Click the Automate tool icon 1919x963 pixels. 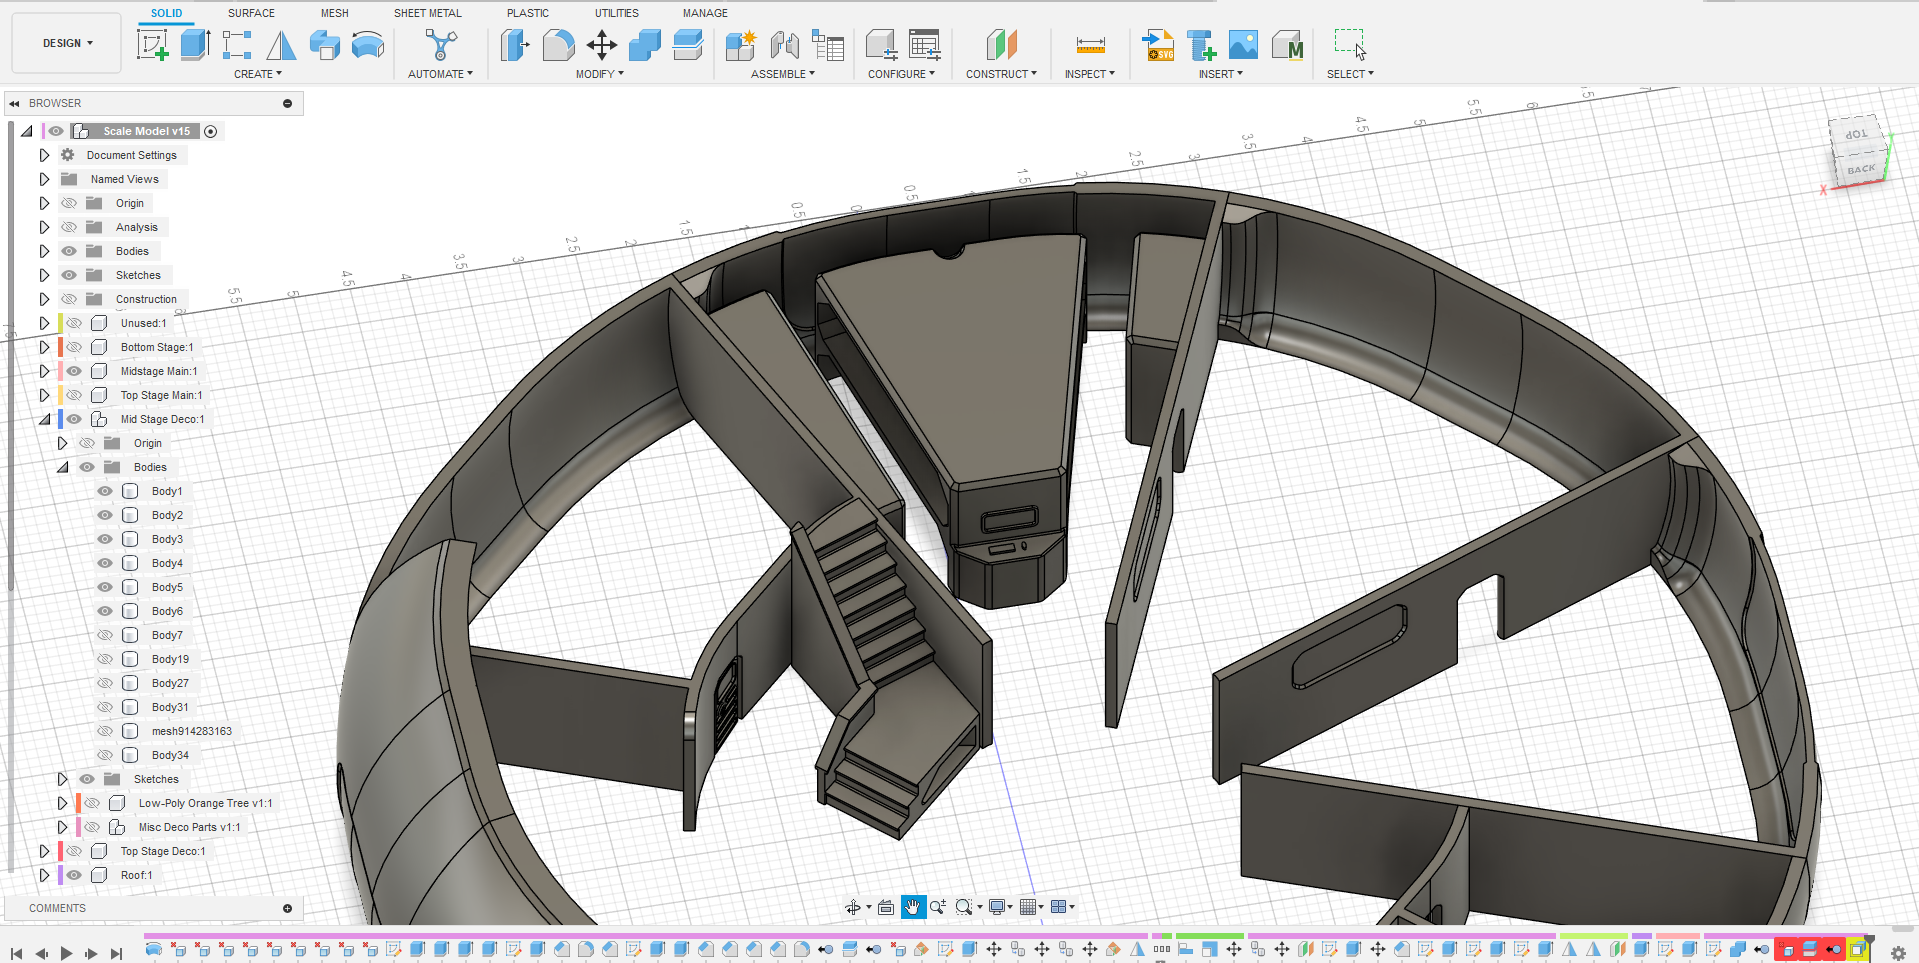click(440, 45)
